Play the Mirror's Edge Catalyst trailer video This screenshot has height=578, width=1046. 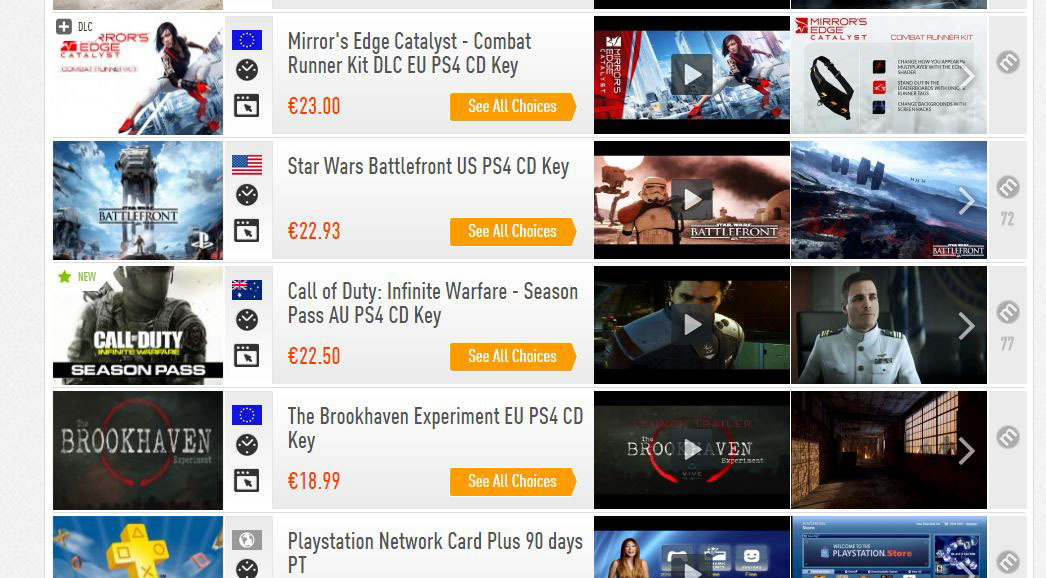click(692, 75)
